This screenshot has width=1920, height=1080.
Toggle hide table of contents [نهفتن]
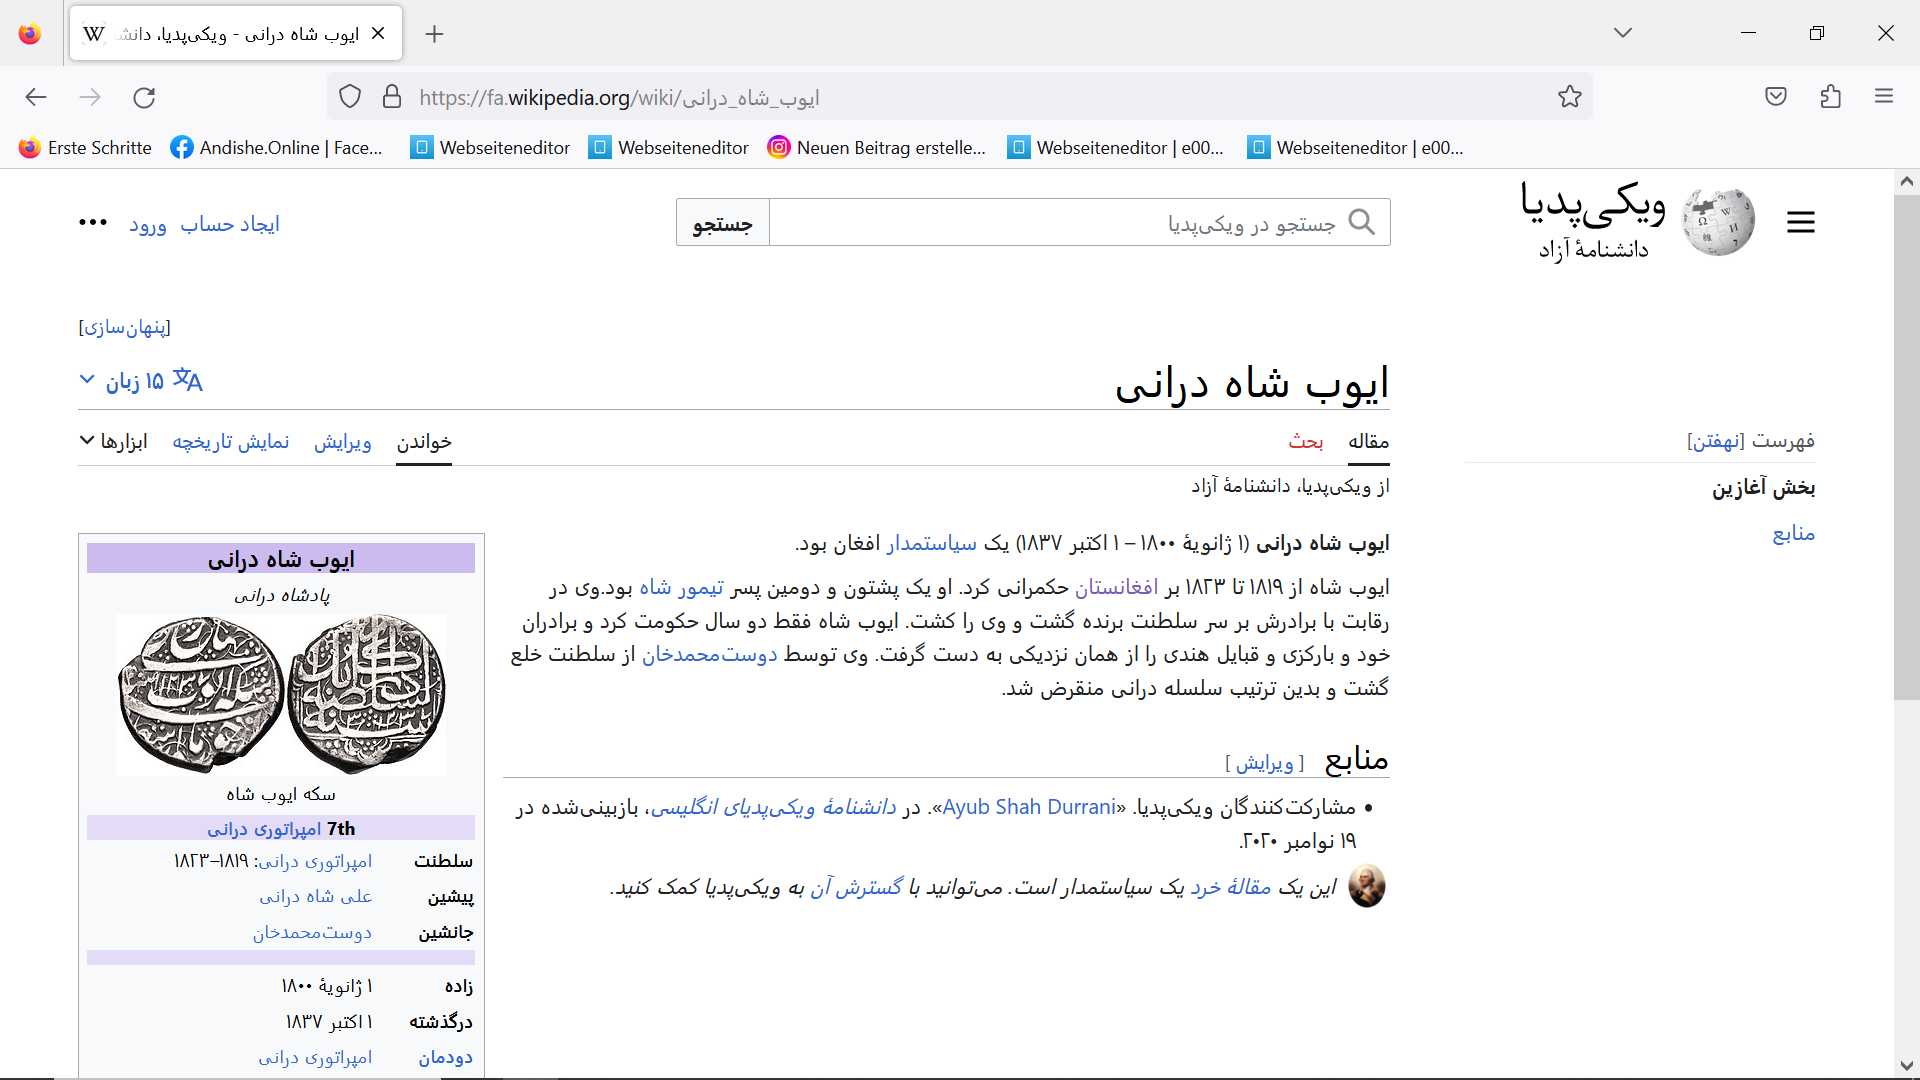click(x=1715, y=441)
